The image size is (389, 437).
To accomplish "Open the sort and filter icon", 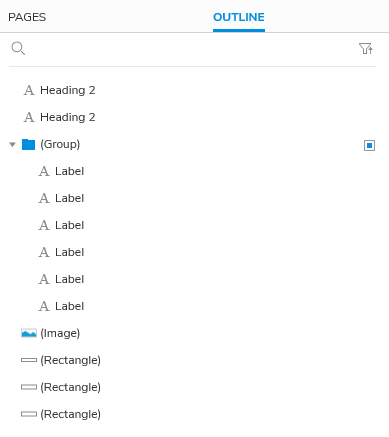I will pos(366,49).
